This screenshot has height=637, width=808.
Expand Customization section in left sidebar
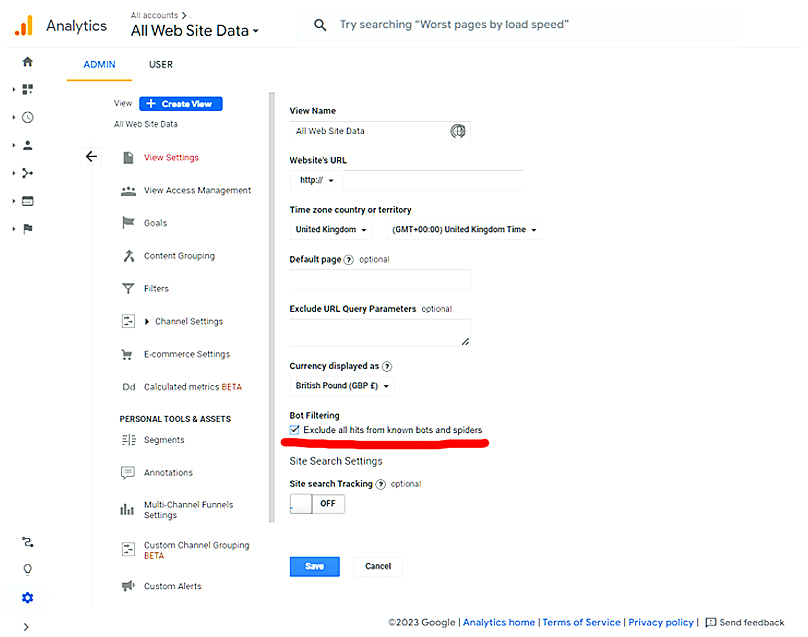point(14,90)
